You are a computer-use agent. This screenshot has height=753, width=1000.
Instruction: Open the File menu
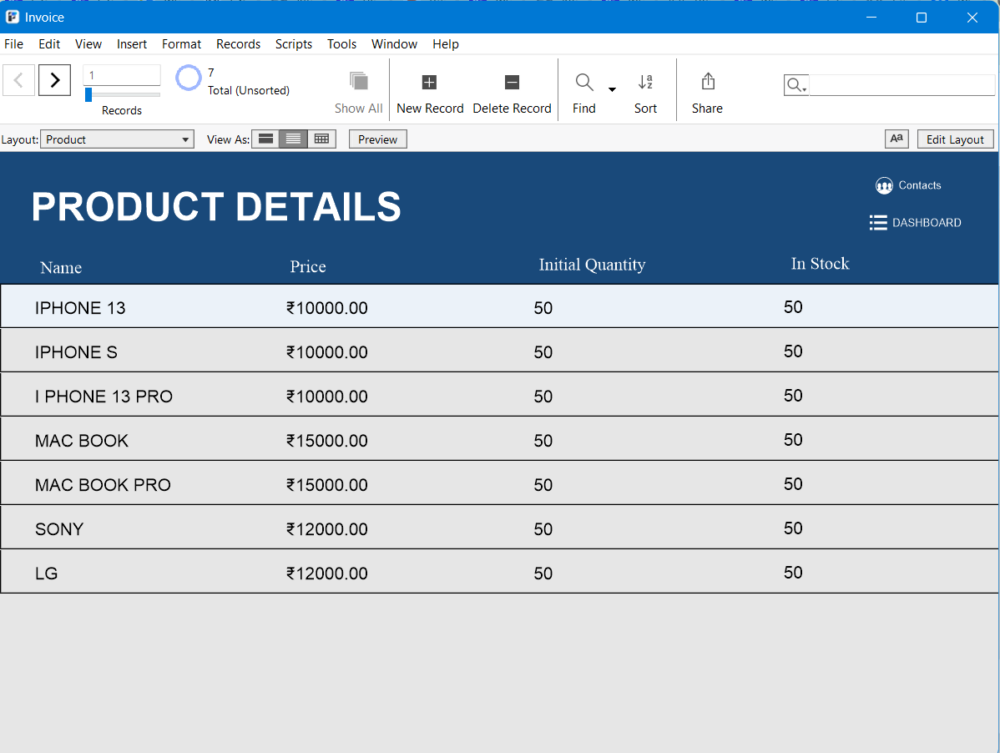click(x=13, y=44)
